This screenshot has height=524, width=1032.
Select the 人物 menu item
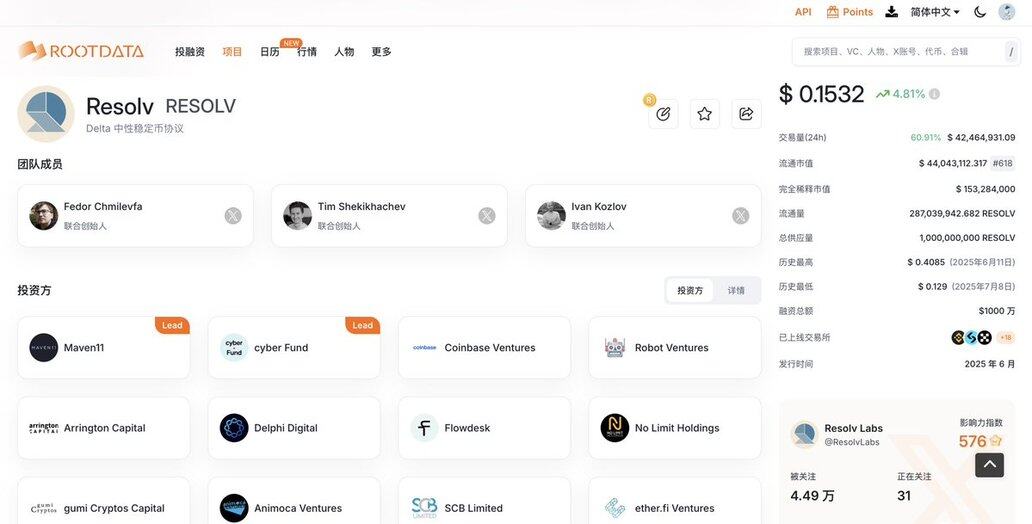pos(344,51)
